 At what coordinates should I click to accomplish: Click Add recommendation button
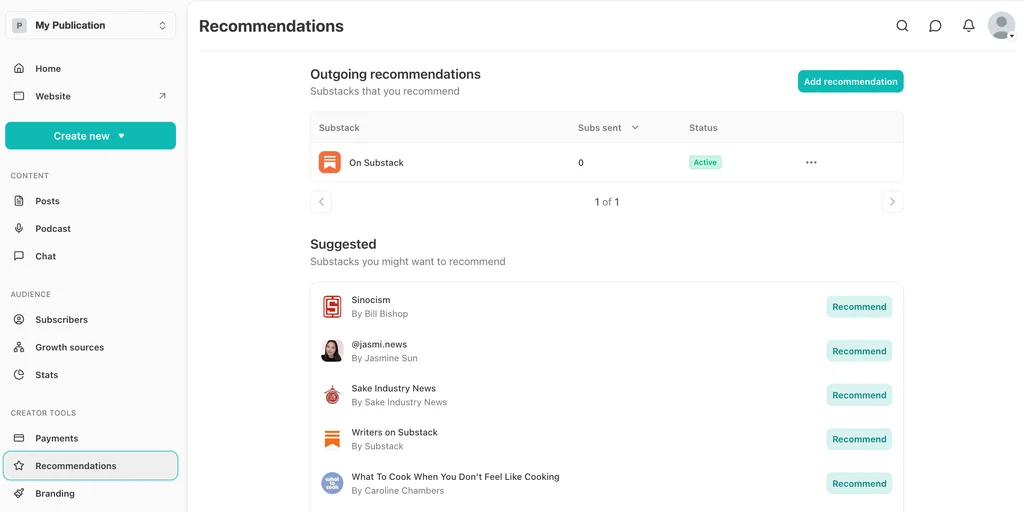[850, 82]
